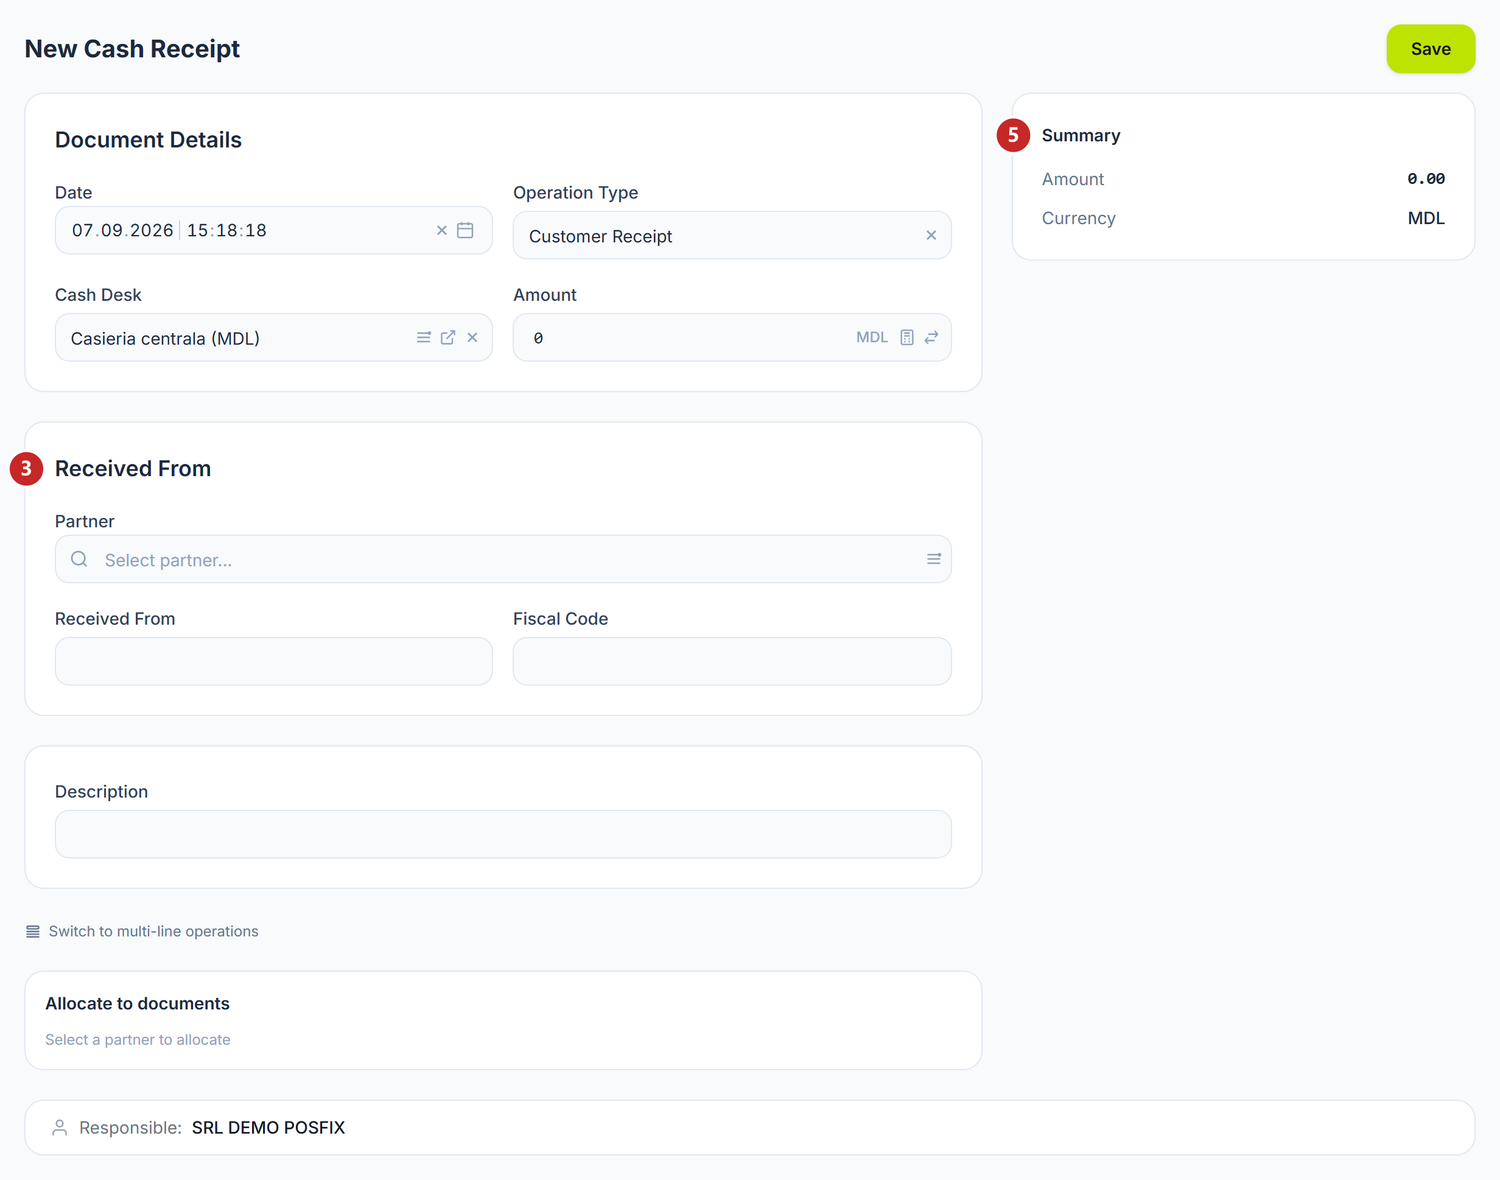Click the Summary amount value 0.00
The width and height of the screenshot is (1500, 1180).
(1426, 179)
